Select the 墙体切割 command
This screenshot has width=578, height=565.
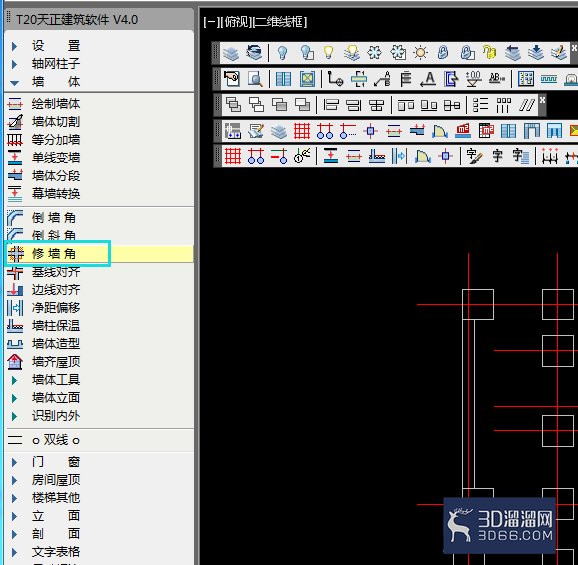56,122
